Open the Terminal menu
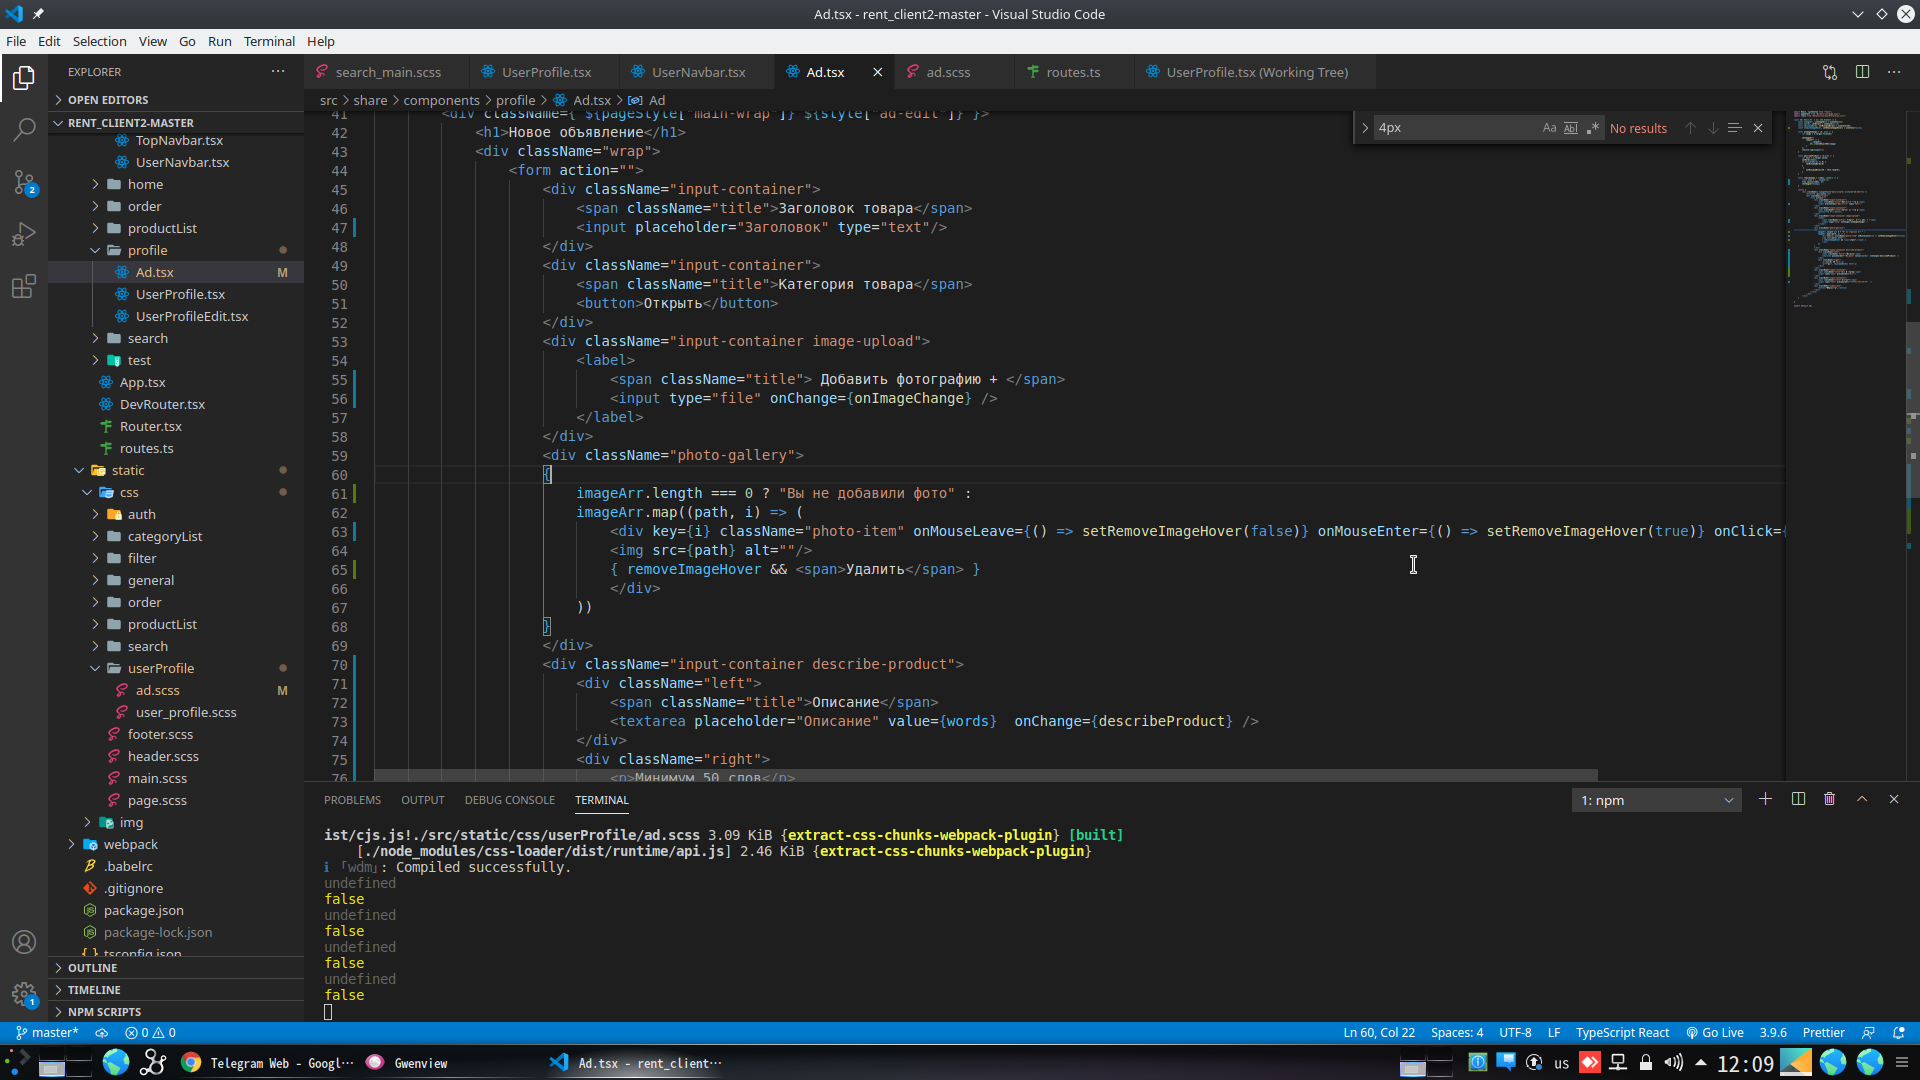This screenshot has width=1920, height=1080. click(x=269, y=41)
